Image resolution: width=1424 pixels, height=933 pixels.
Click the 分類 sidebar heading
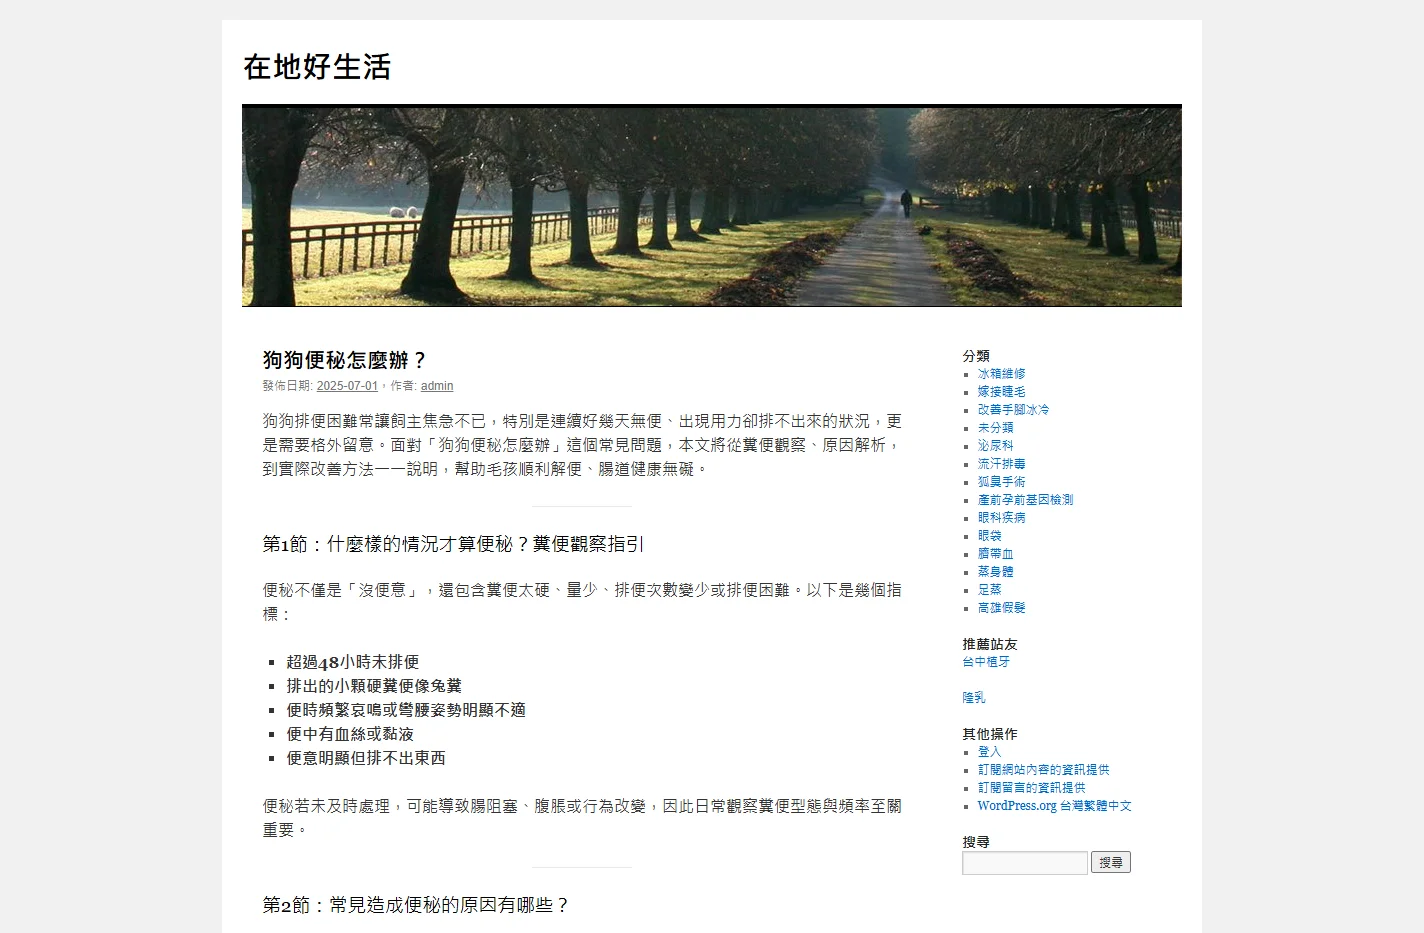point(976,356)
